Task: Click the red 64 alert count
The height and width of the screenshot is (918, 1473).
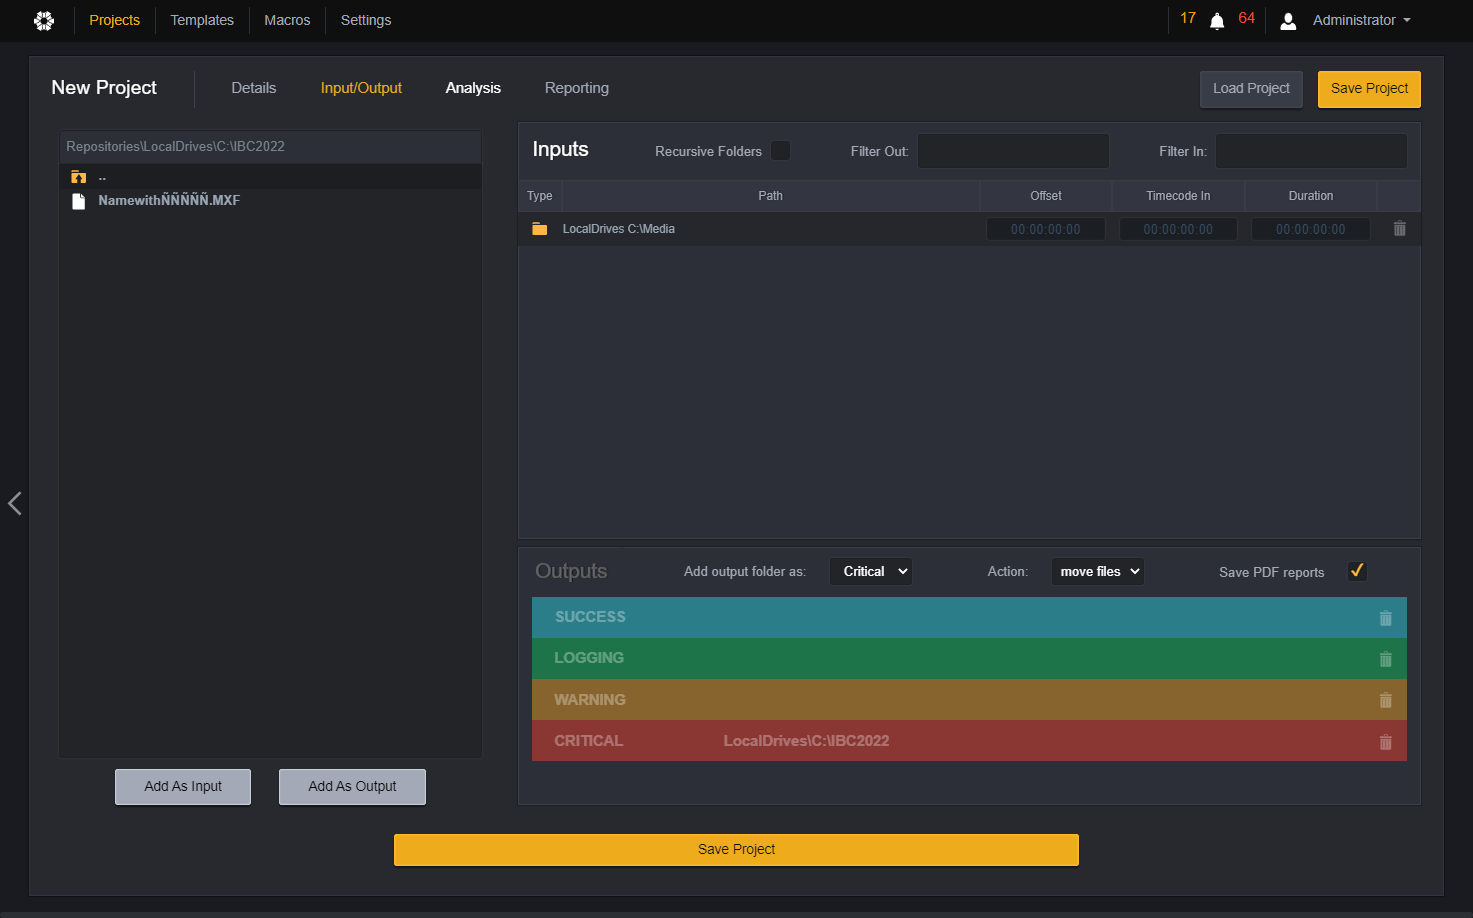Action: click(x=1247, y=18)
